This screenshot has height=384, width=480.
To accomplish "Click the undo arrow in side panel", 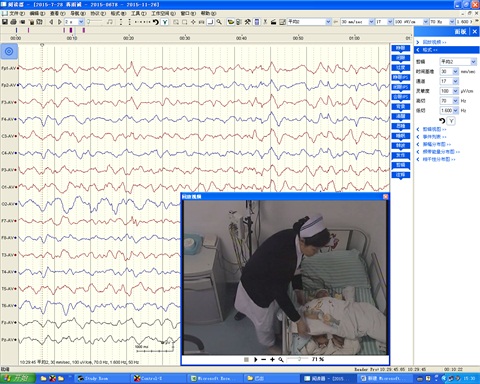I will click(x=442, y=121).
